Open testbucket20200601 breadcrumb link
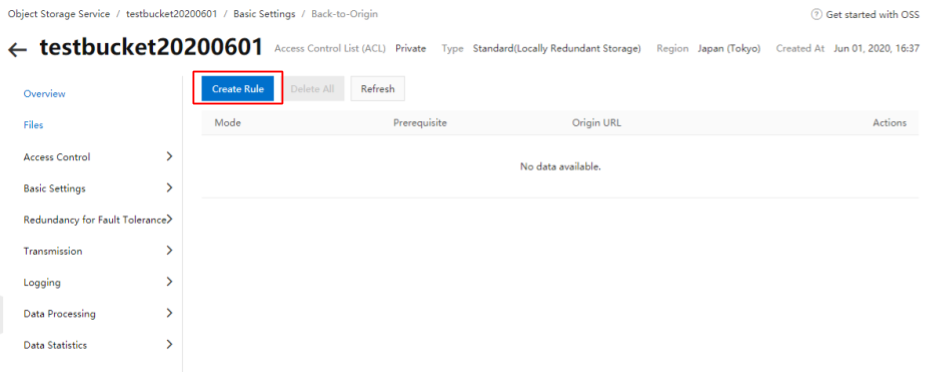This screenshot has width=935, height=381. tap(172, 14)
